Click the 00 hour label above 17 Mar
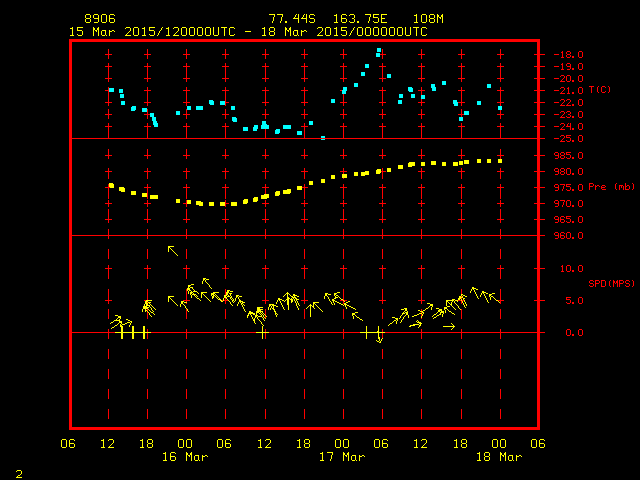Image resolution: width=640 pixels, height=480 pixels. [342, 444]
